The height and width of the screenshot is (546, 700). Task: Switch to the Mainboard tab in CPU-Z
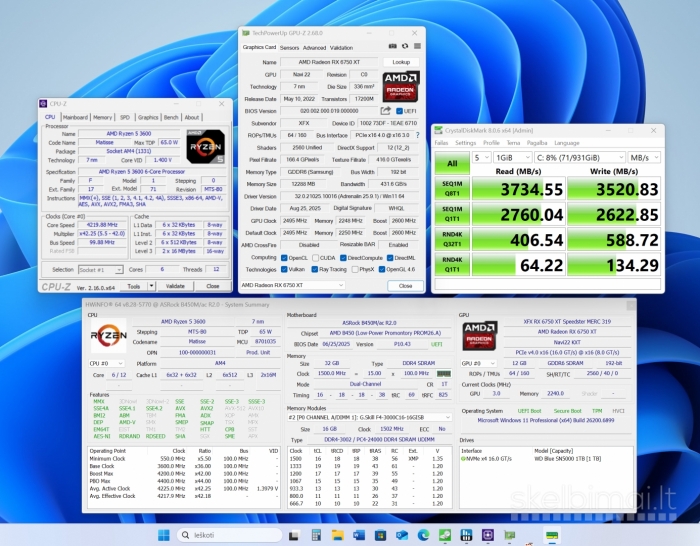pyautogui.click(x=75, y=117)
